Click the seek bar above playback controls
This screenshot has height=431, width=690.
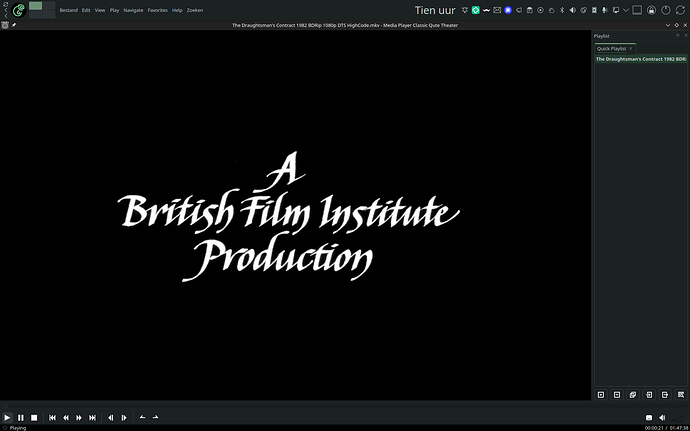click(345, 405)
